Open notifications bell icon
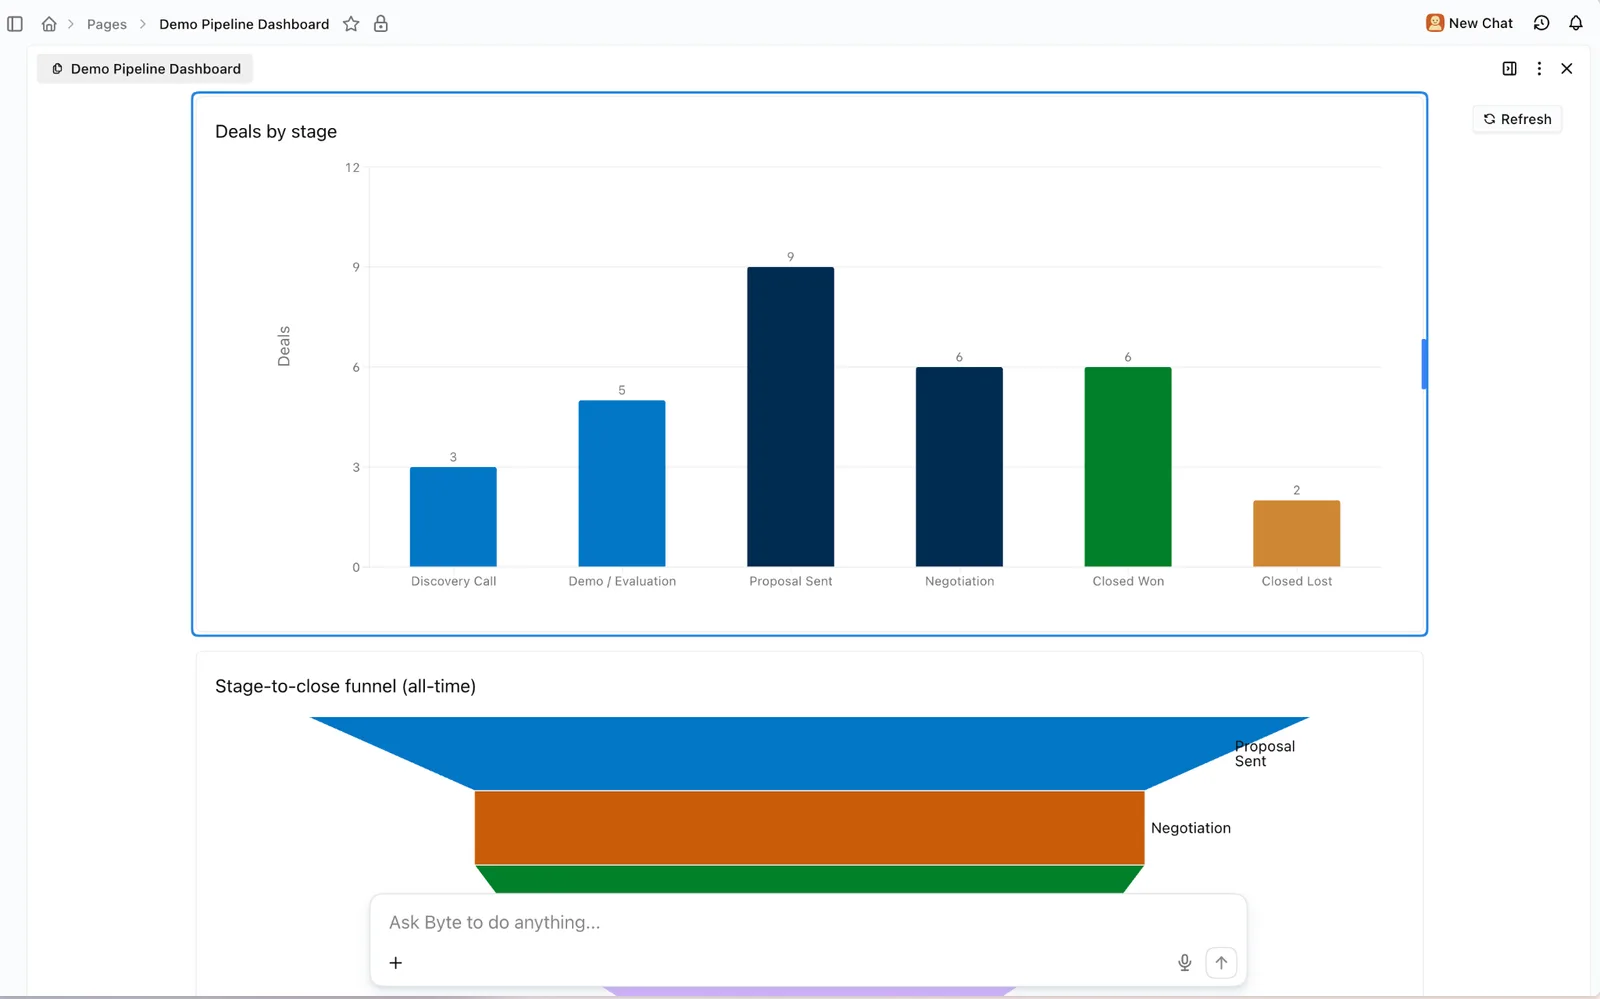The image size is (1600, 999). pos(1576,23)
